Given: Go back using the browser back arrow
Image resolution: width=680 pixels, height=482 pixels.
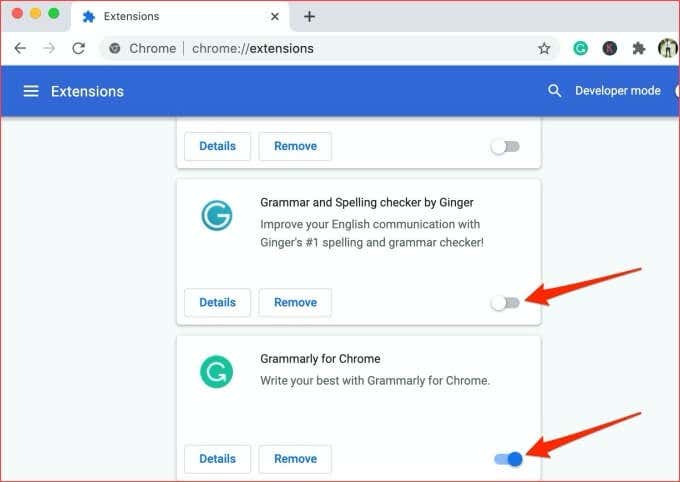Looking at the screenshot, I should click(x=20, y=48).
